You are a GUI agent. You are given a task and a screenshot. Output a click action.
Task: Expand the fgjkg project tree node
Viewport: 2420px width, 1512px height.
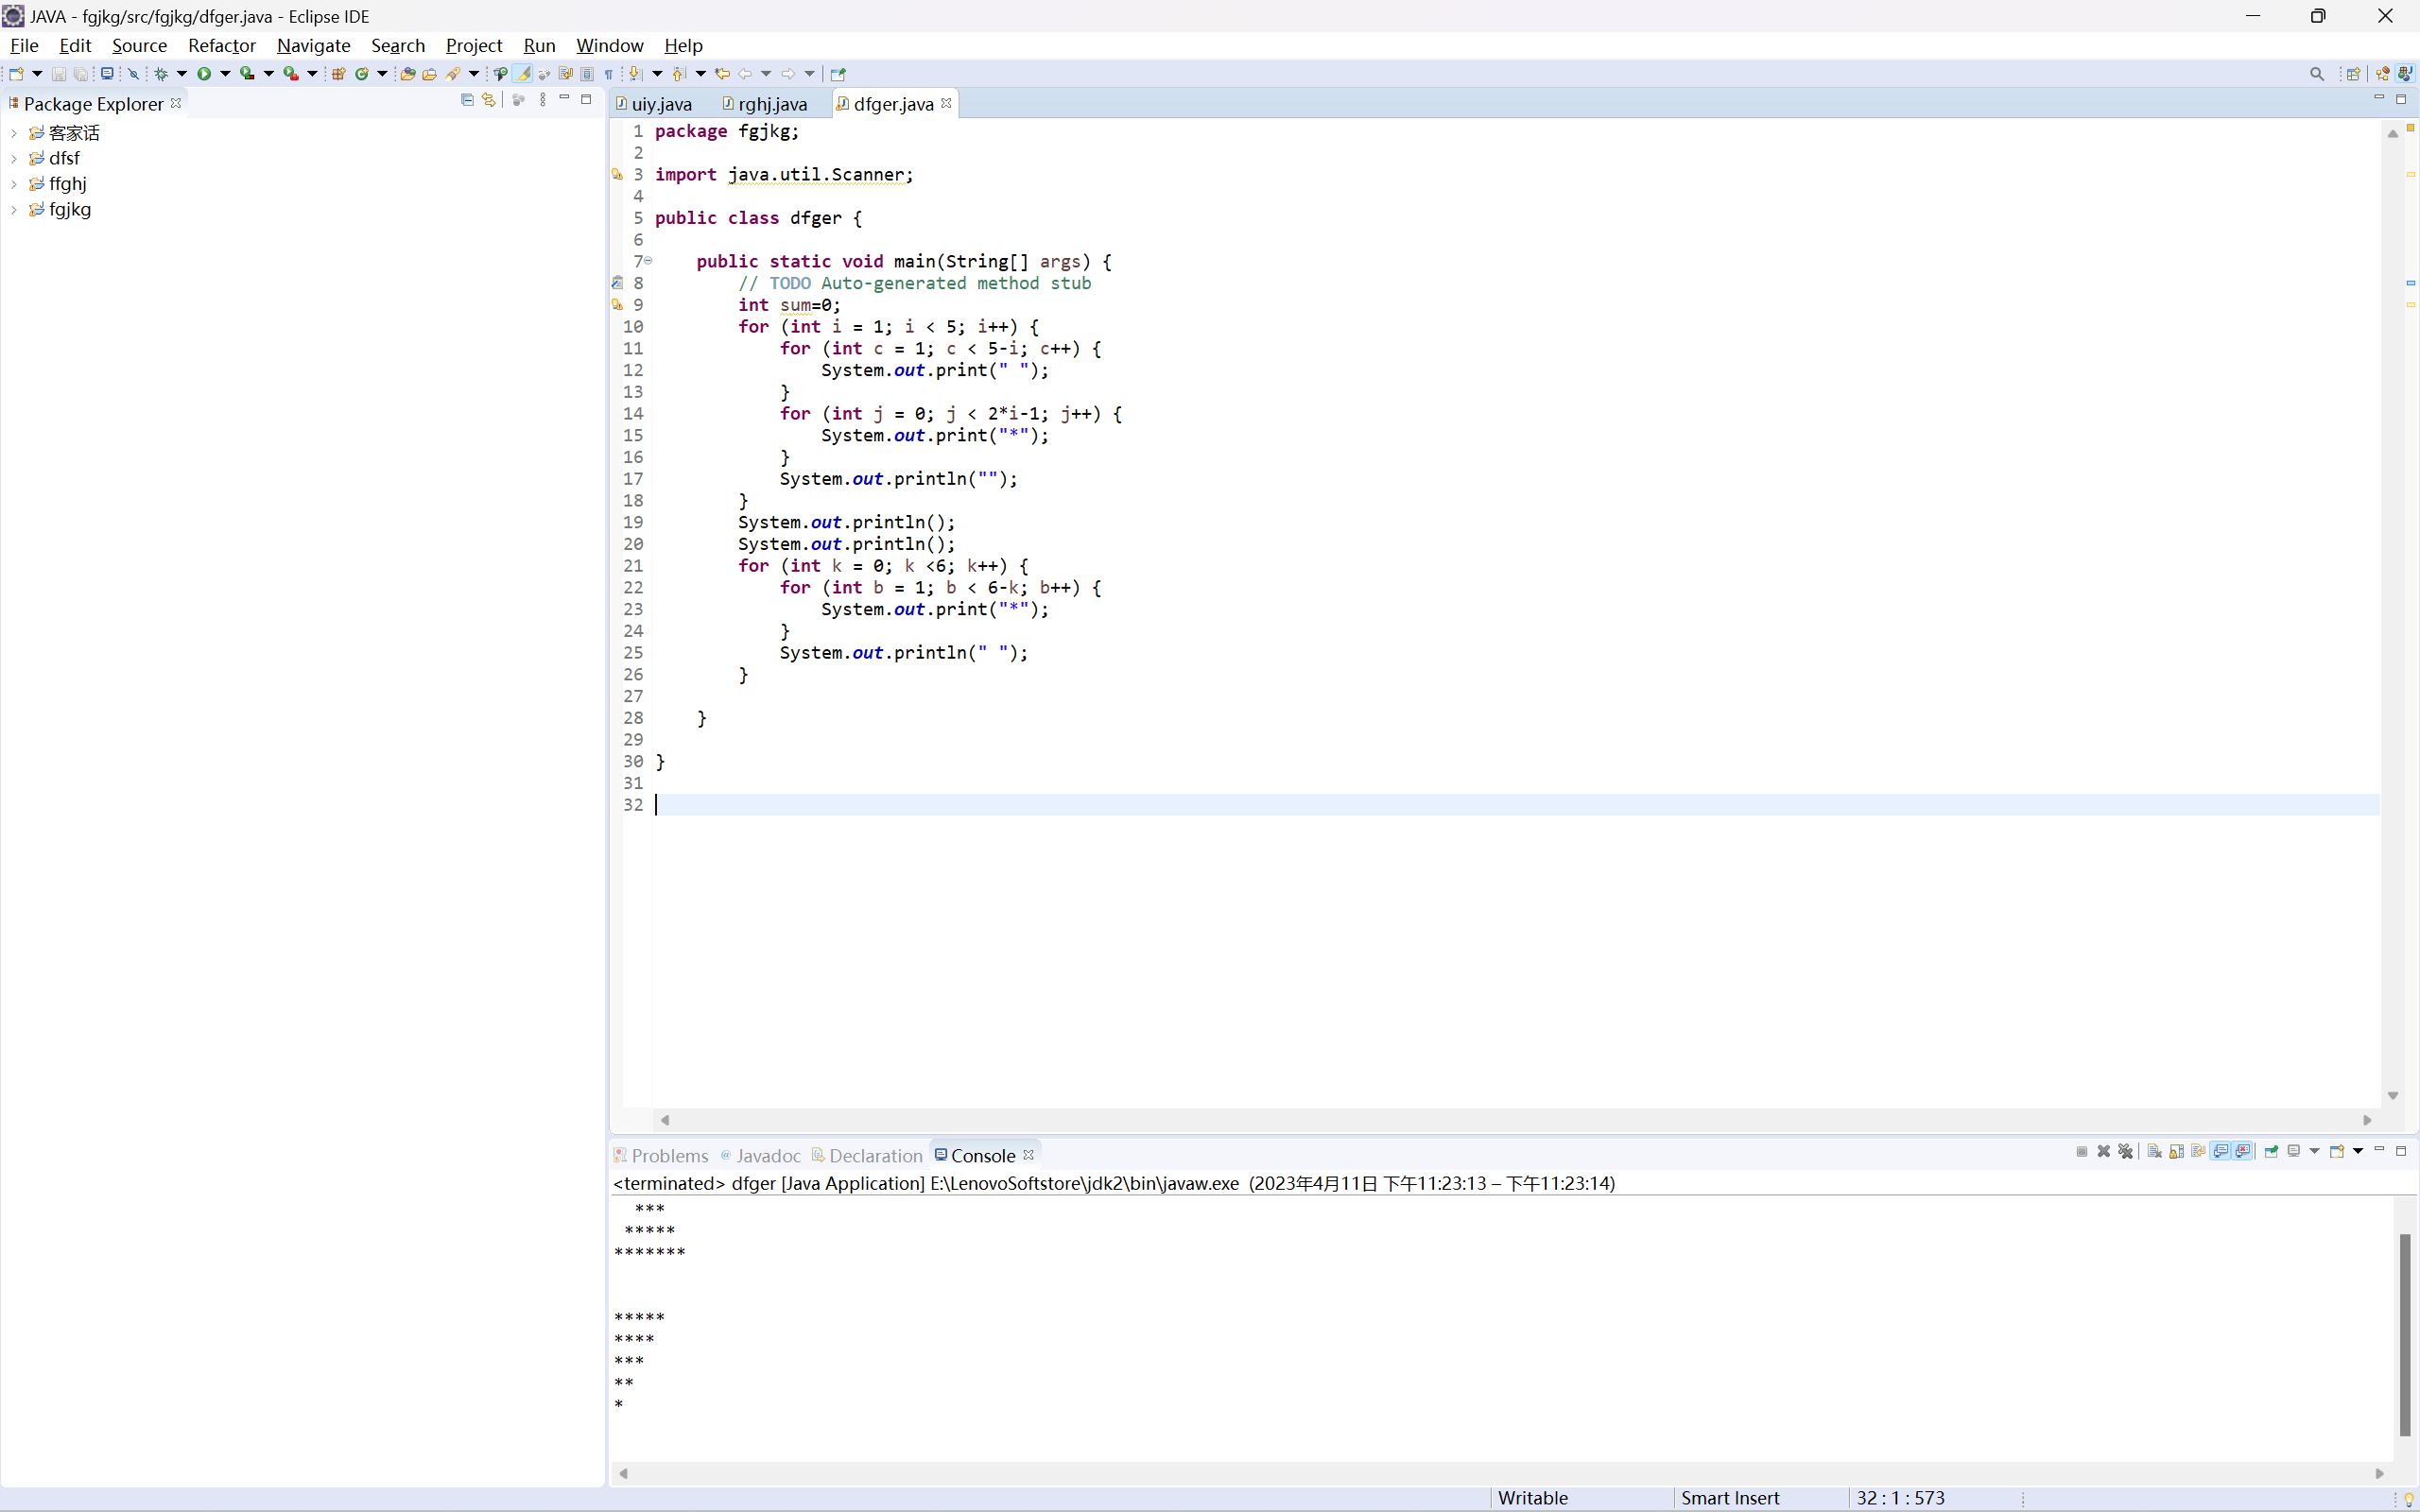pos(14,210)
